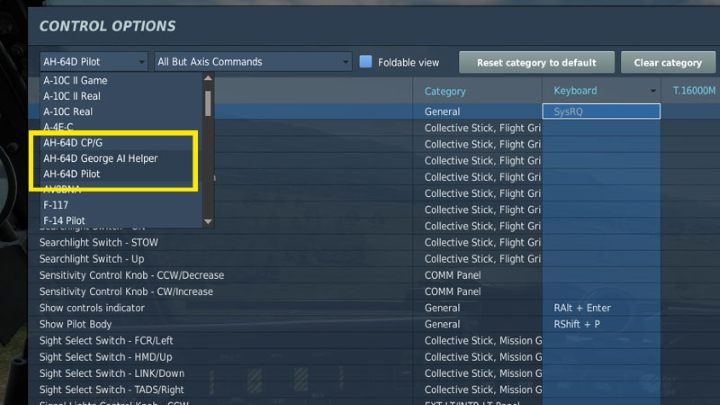Click the aircraft list scrollbar thumb

(x=208, y=103)
